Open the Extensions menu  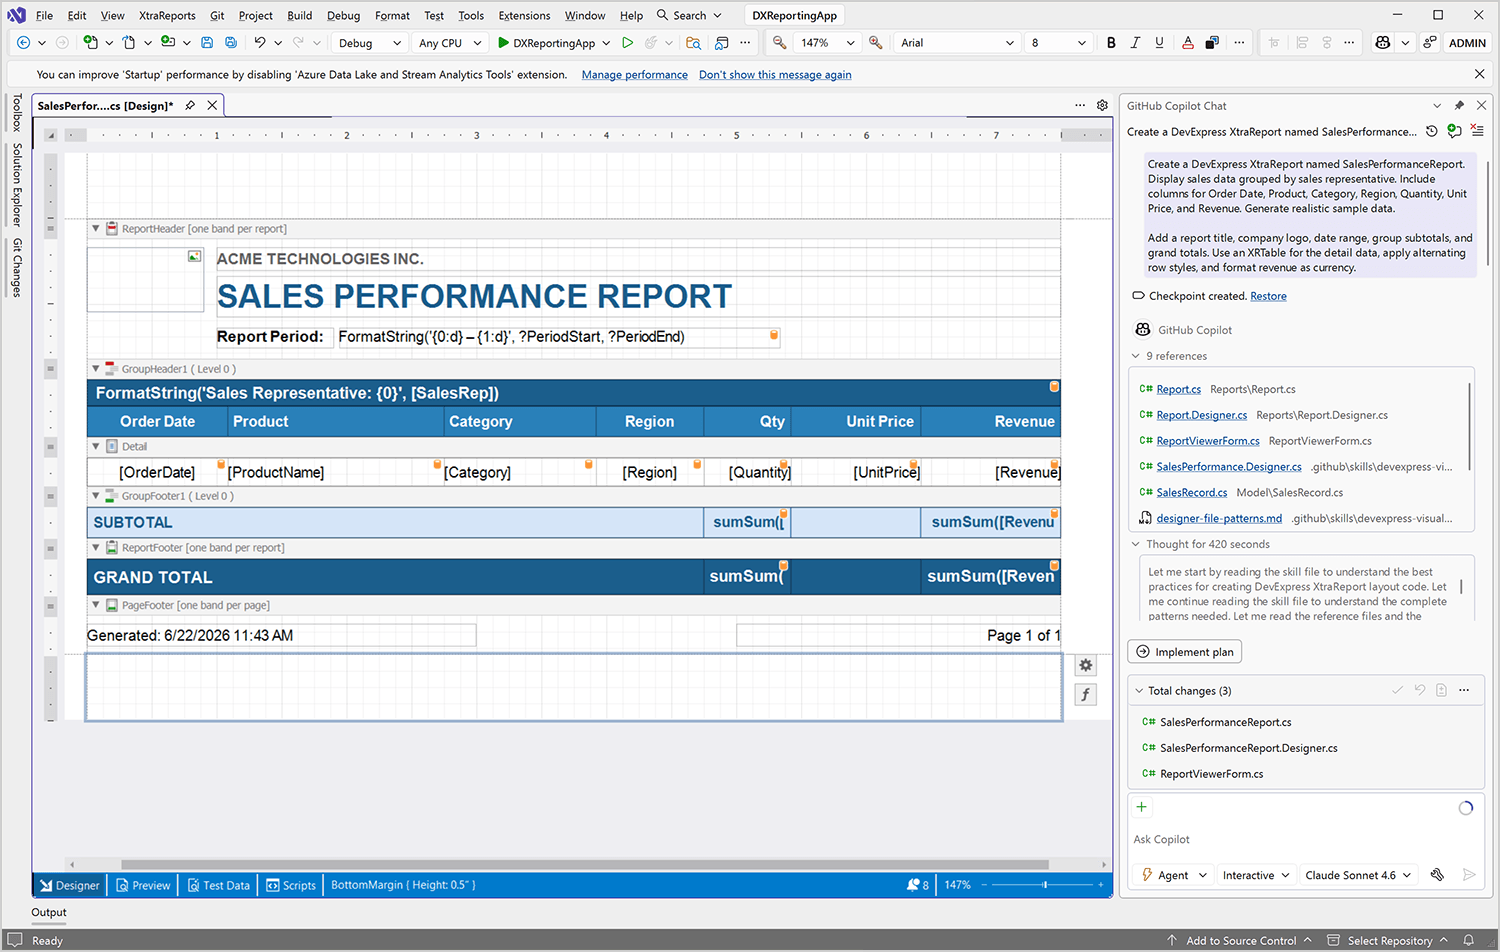click(524, 15)
